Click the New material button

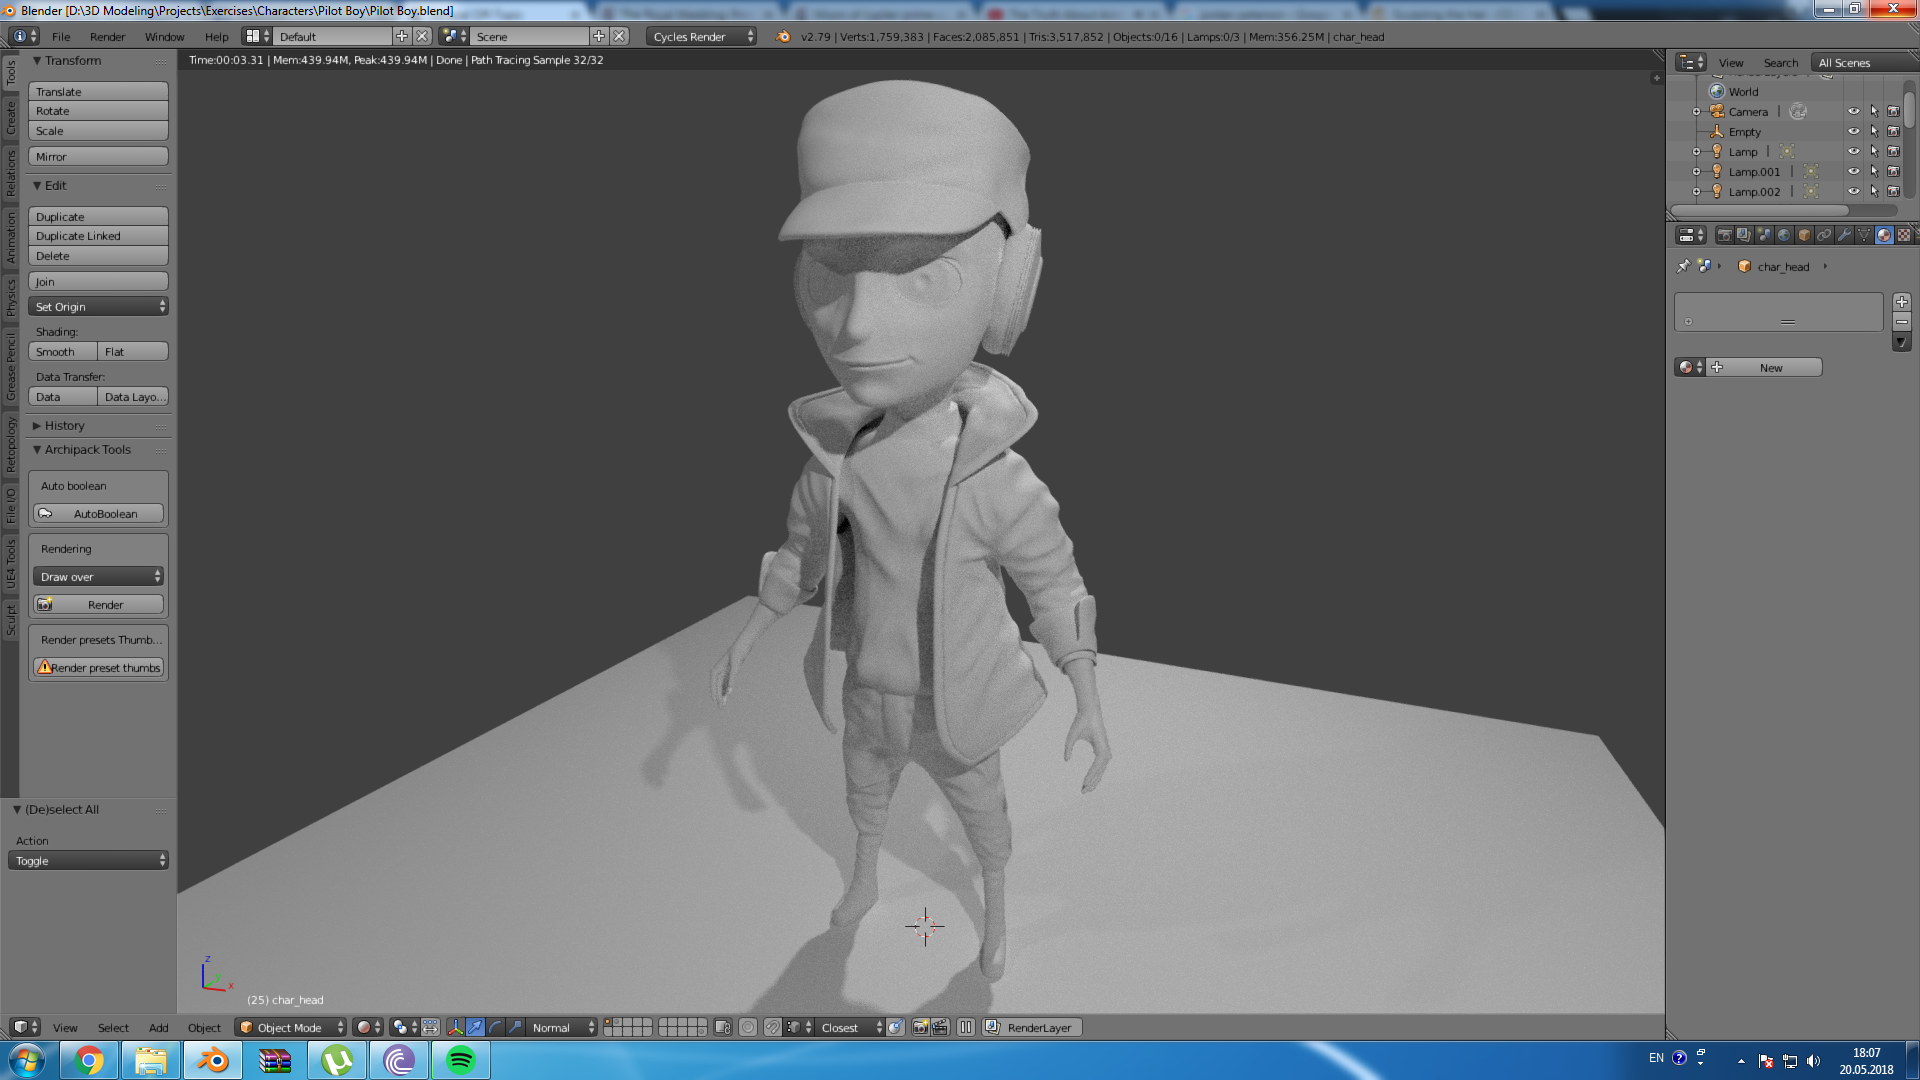point(1770,368)
